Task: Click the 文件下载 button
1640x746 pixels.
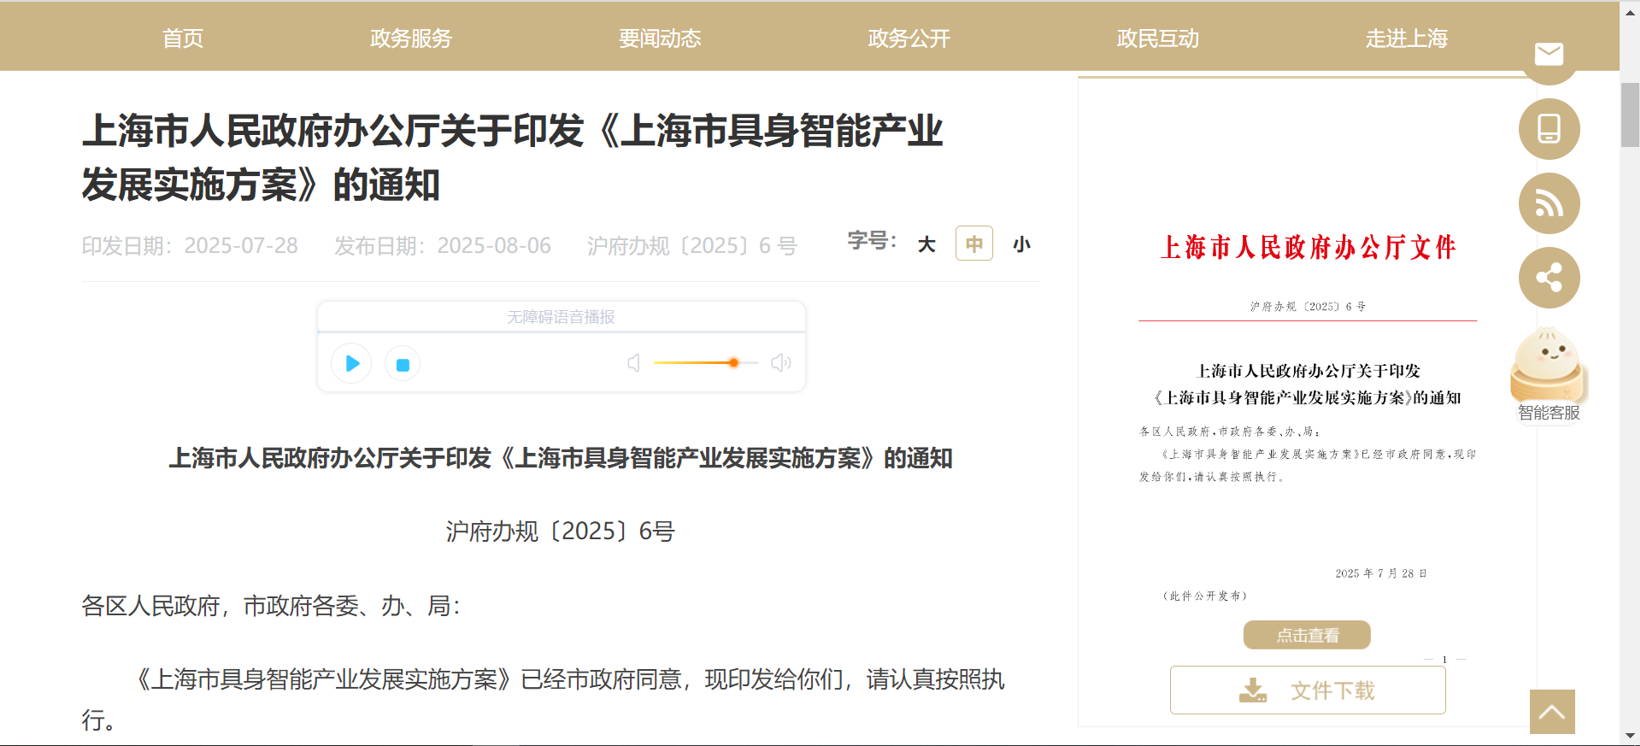Action: click(x=1308, y=690)
